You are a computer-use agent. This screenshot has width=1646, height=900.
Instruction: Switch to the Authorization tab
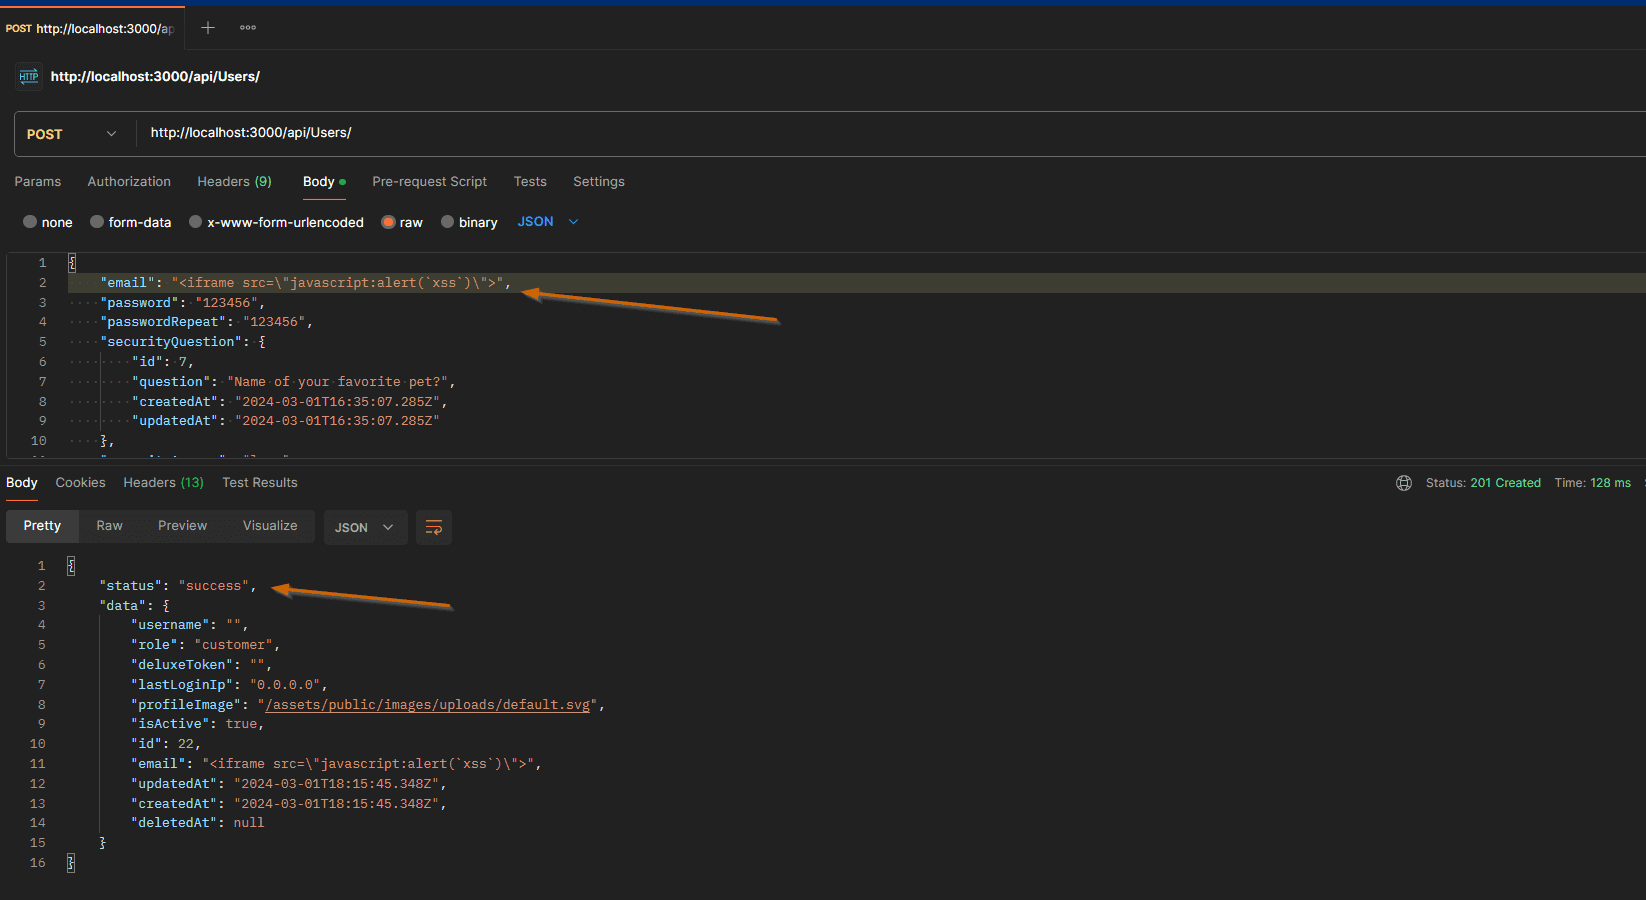pyautogui.click(x=129, y=182)
